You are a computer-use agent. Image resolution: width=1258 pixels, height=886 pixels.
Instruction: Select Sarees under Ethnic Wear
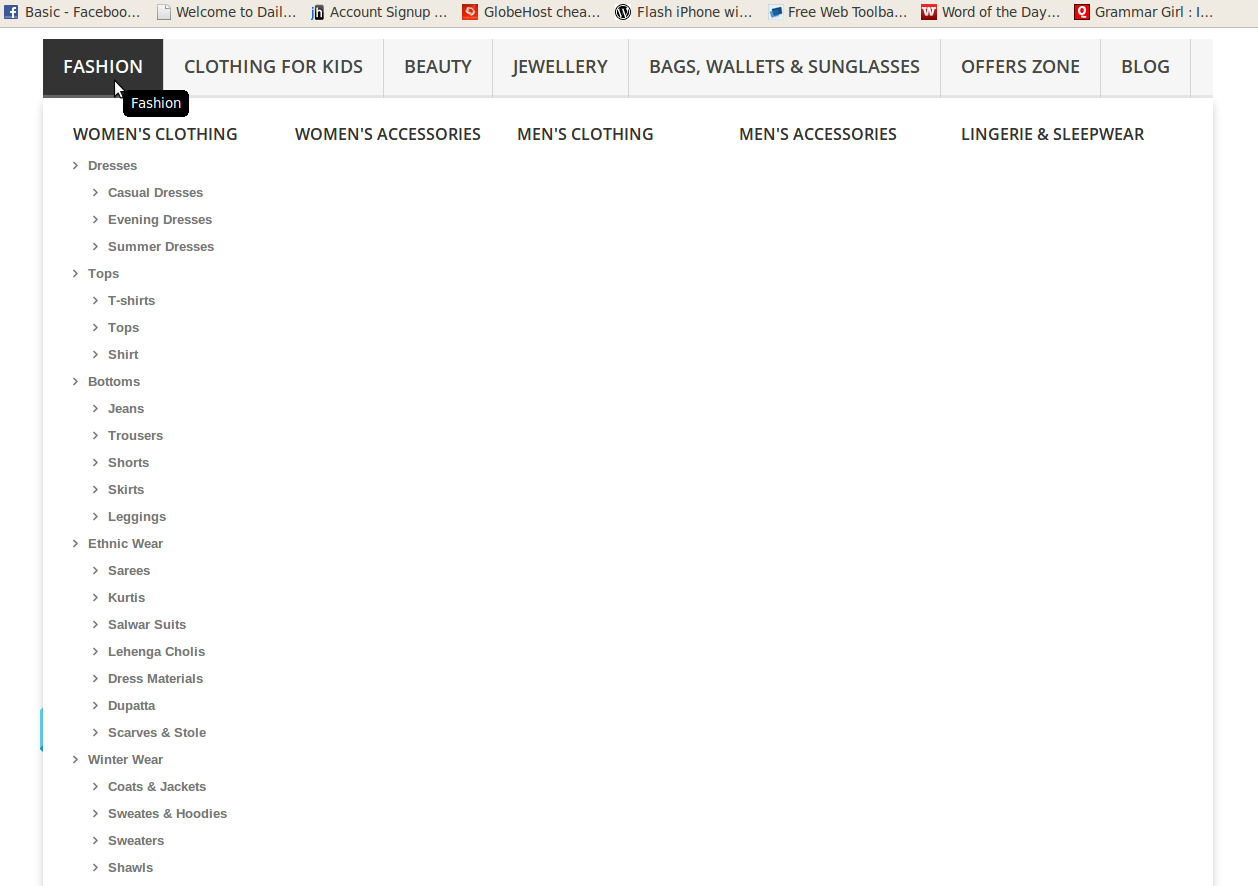tap(129, 571)
